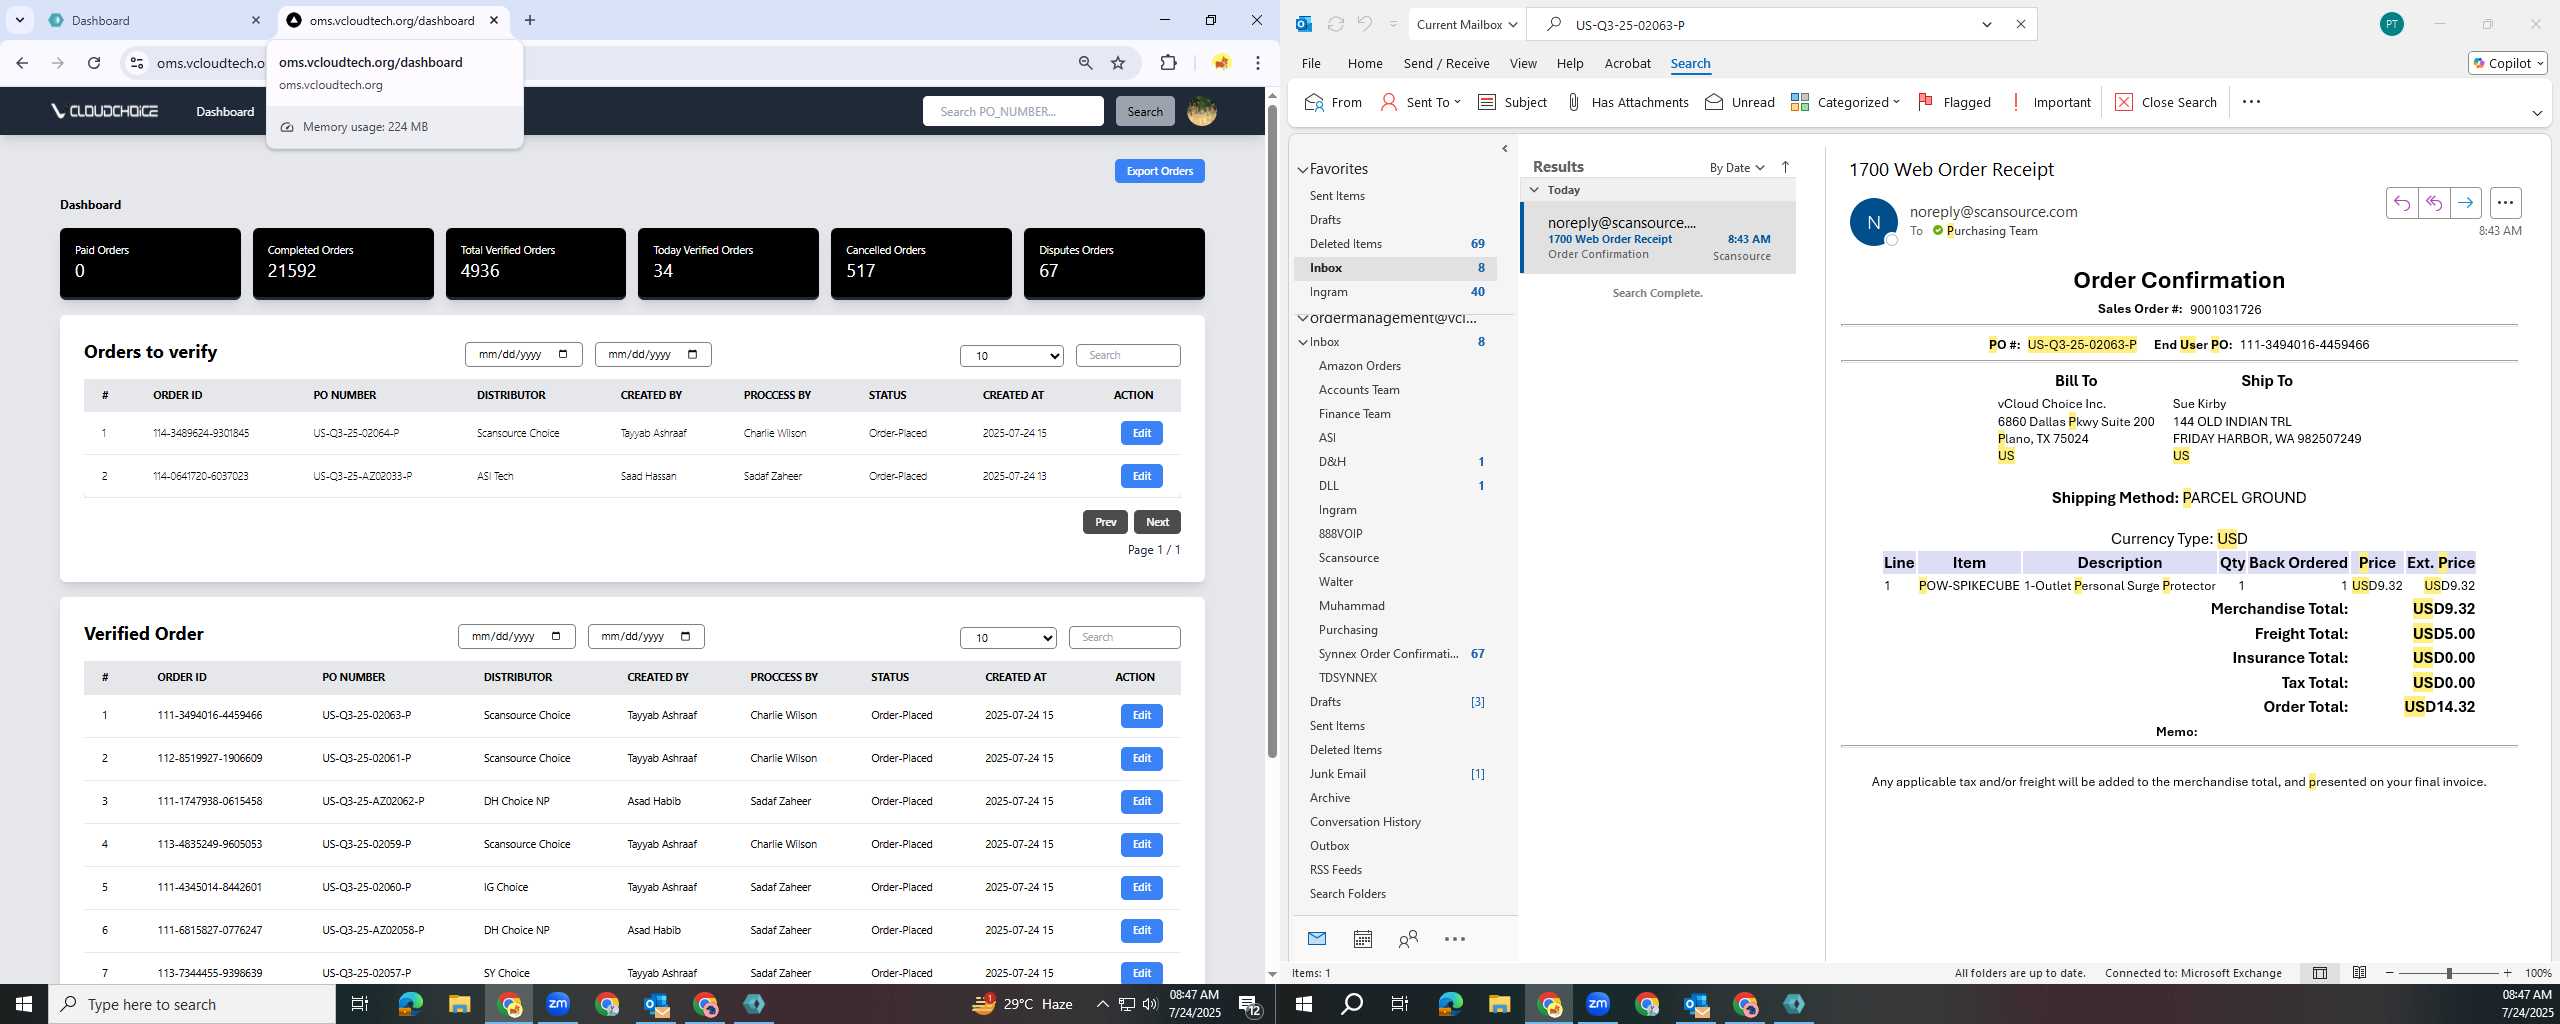
Task: Collapse the Today results group
Action: point(1534,190)
